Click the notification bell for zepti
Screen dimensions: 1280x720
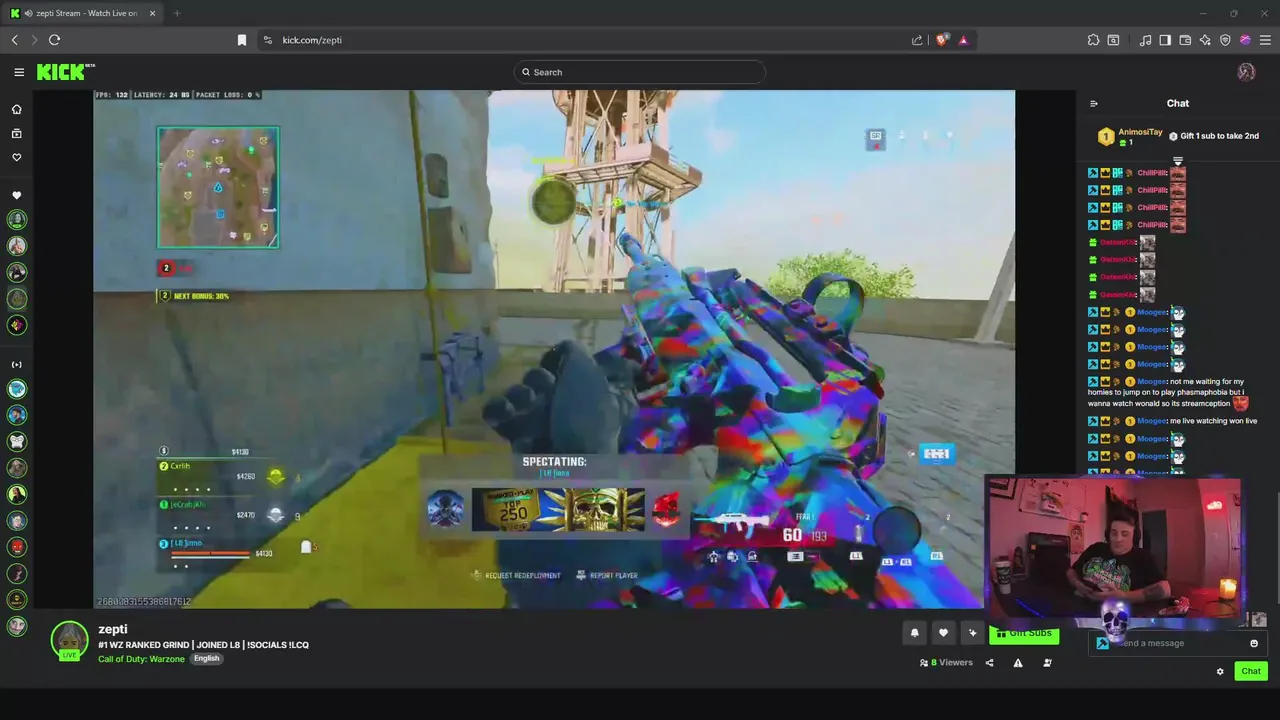[x=914, y=632]
